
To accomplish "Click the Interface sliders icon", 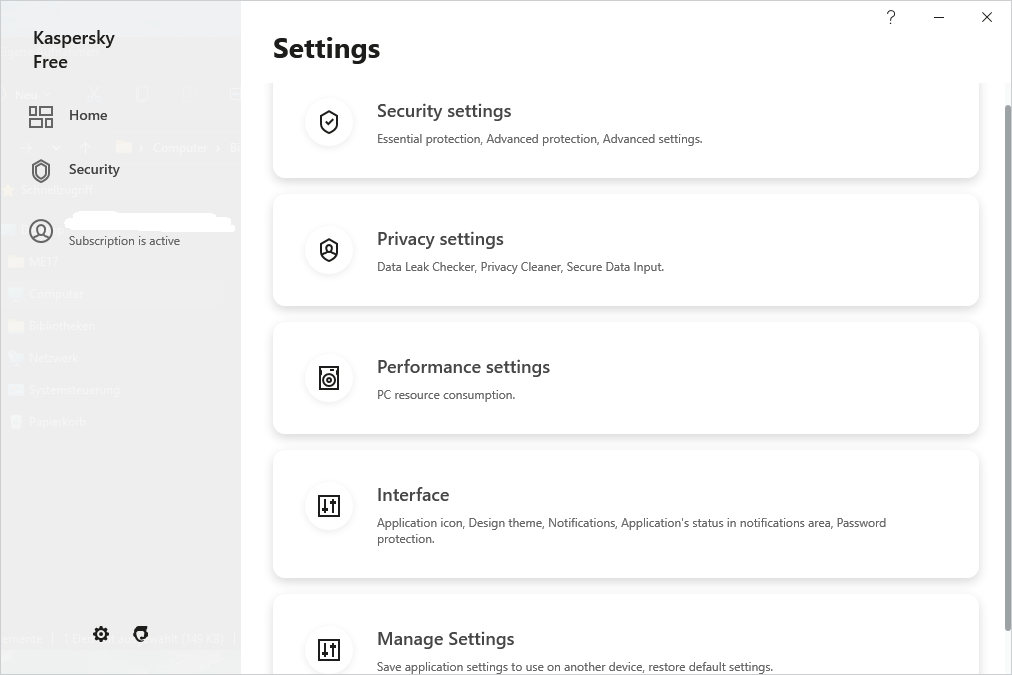I will click(x=329, y=506).
